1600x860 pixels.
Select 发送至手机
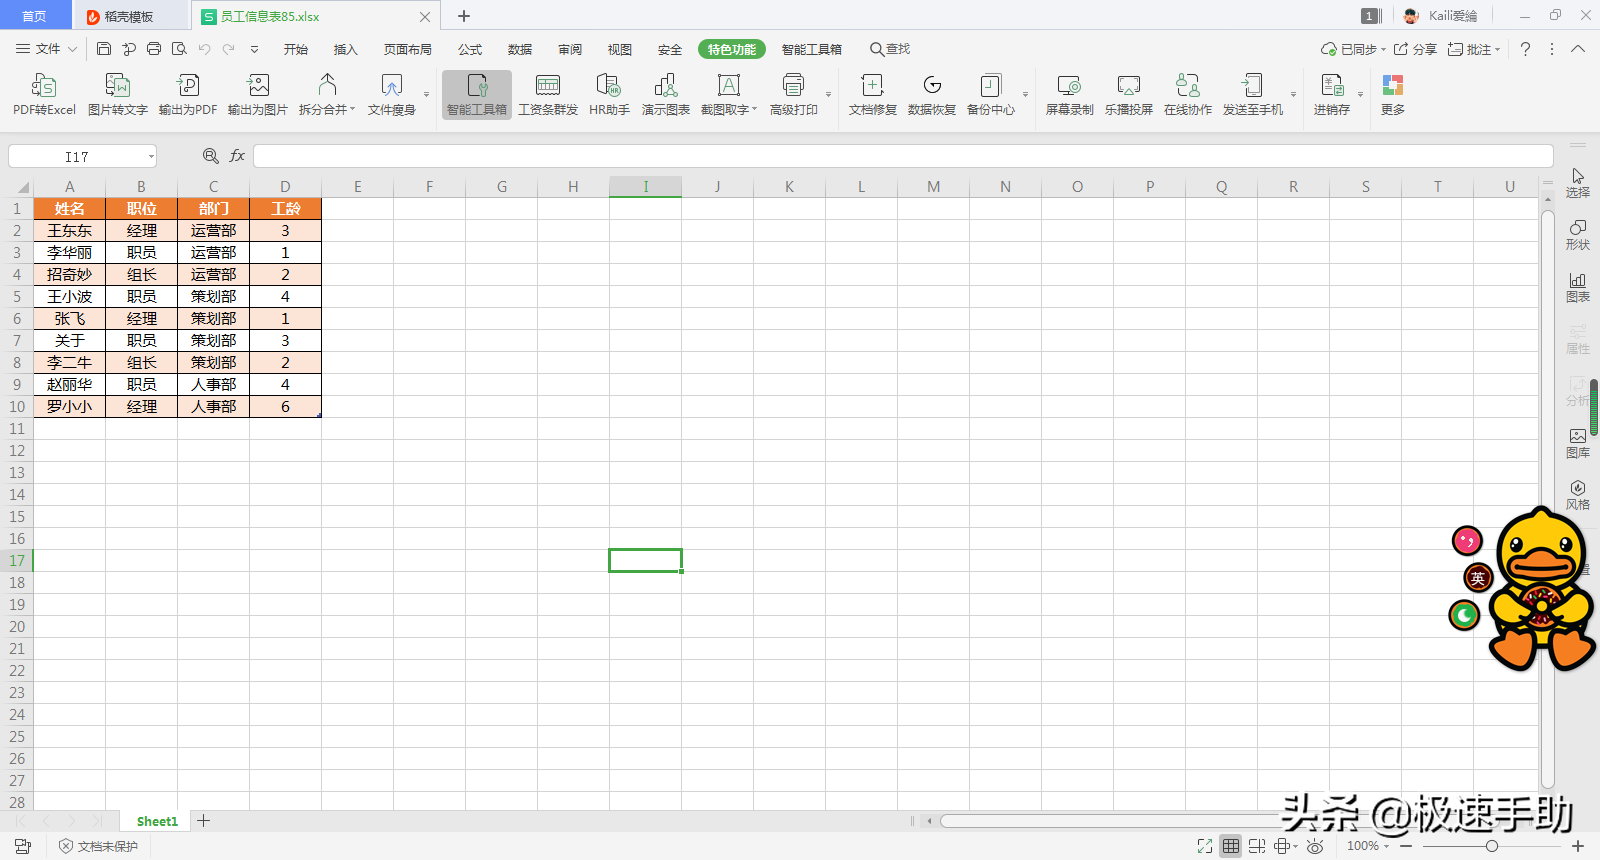(x=1253, y=95)
